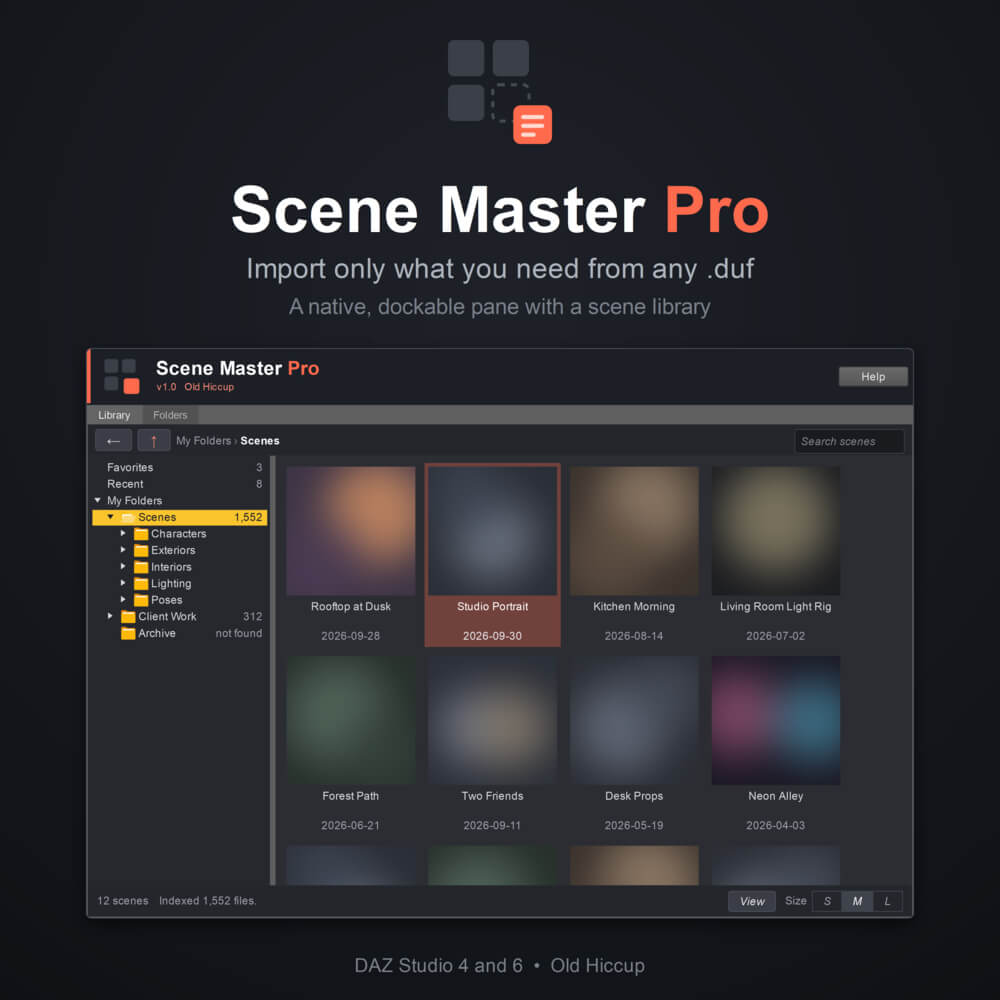Select the Poses folder row
Image resolution: width=1000 pixels, height=1000 pixels.
pyautogui.click(x=180, y=600)
